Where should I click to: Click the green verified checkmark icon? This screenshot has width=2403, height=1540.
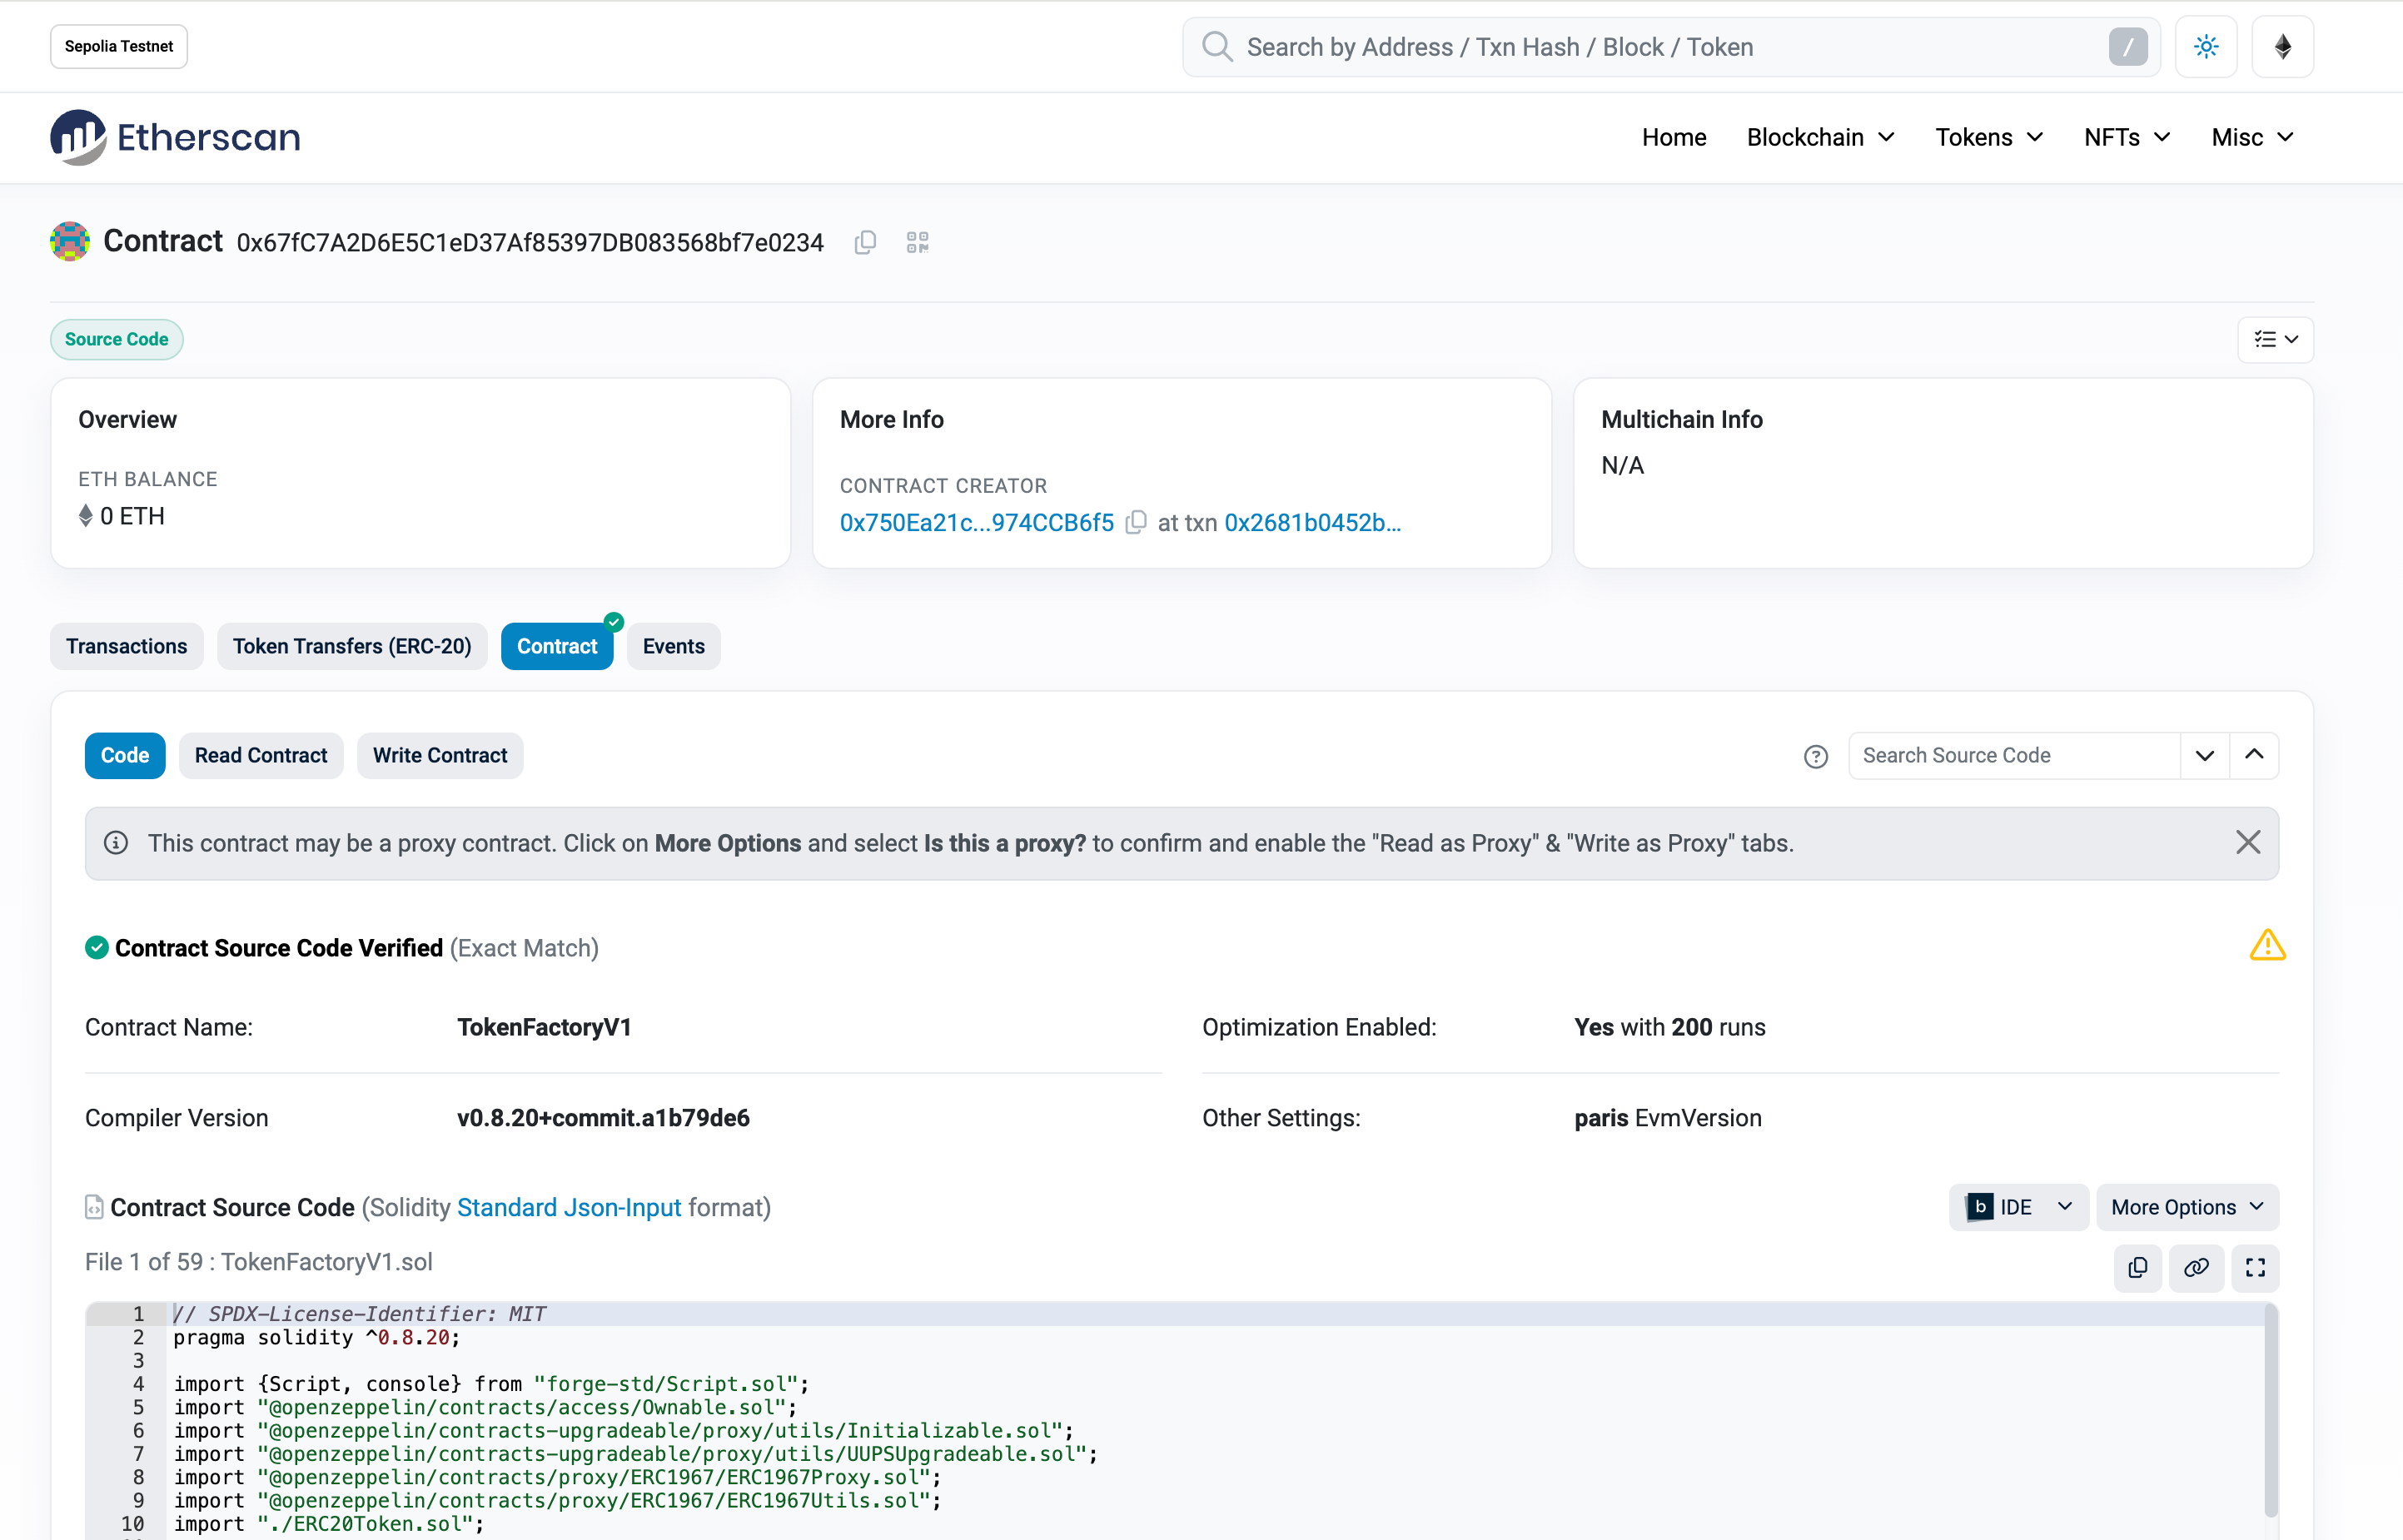(97, 948)
